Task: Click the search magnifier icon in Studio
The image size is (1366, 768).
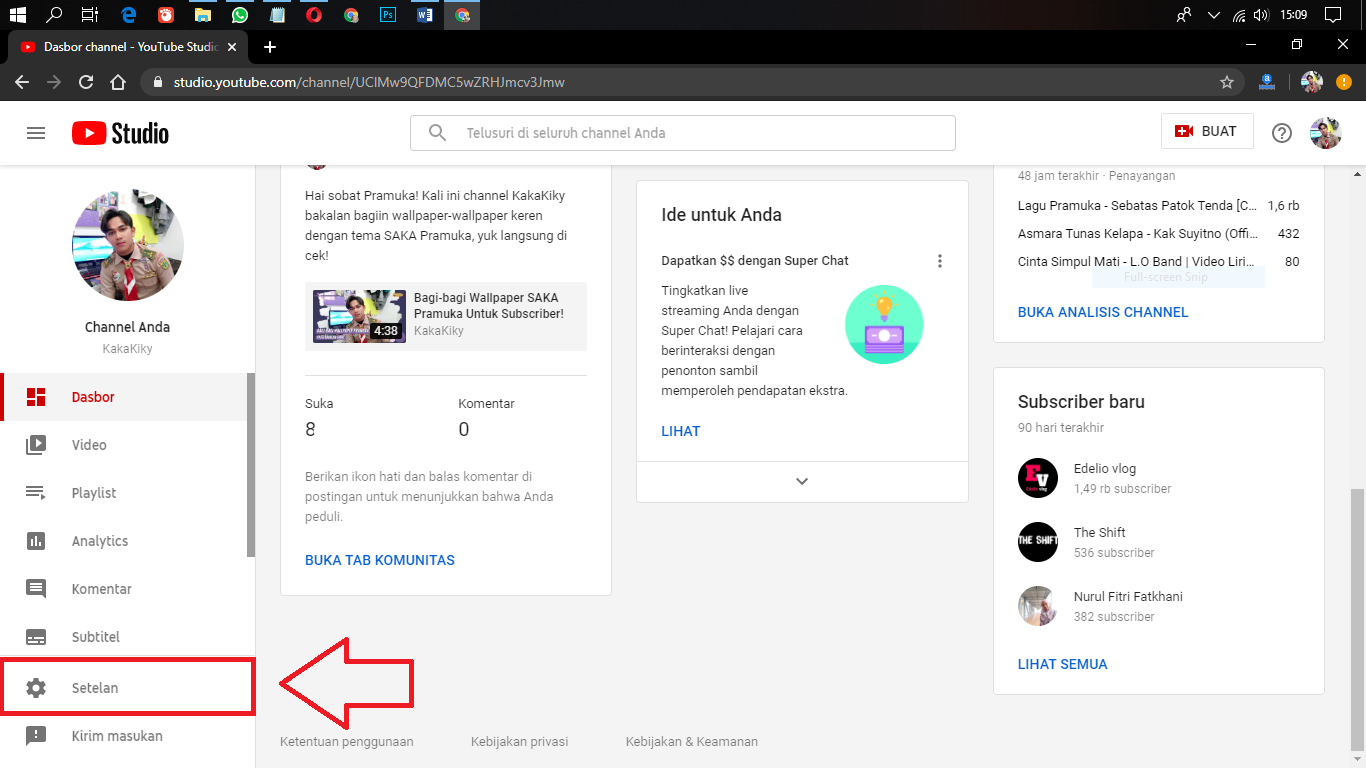Action: click(437, 133)
